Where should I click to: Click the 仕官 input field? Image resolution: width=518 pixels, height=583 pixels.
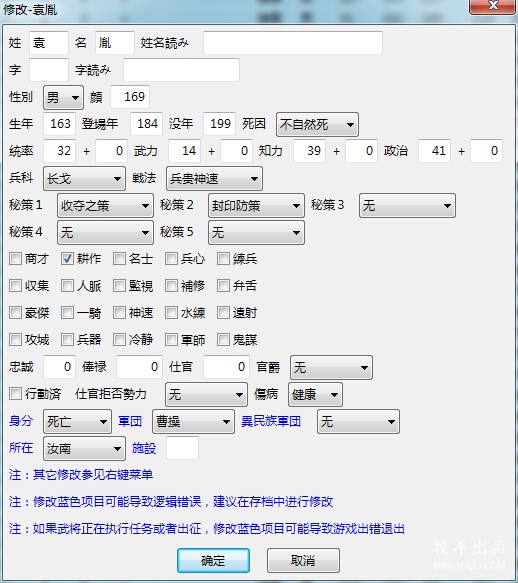click(226, 367)
